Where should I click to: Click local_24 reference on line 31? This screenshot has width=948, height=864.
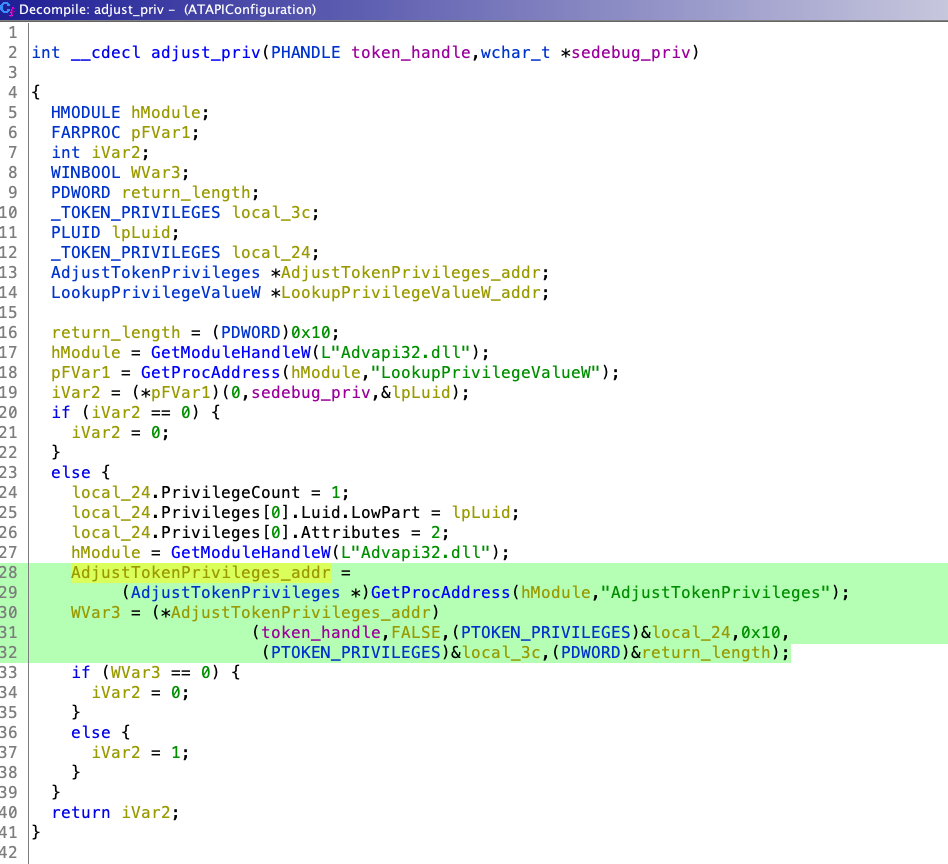click(x=691, y=632)
